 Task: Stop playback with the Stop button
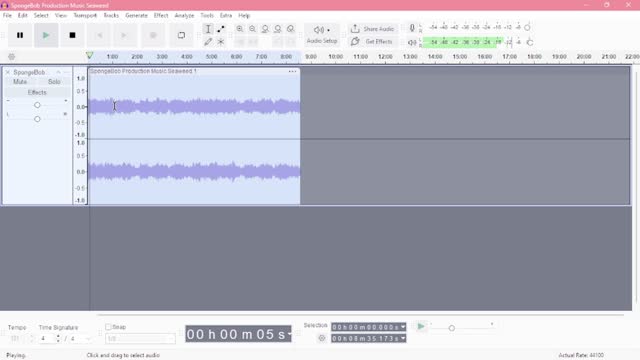coord(72,35)
